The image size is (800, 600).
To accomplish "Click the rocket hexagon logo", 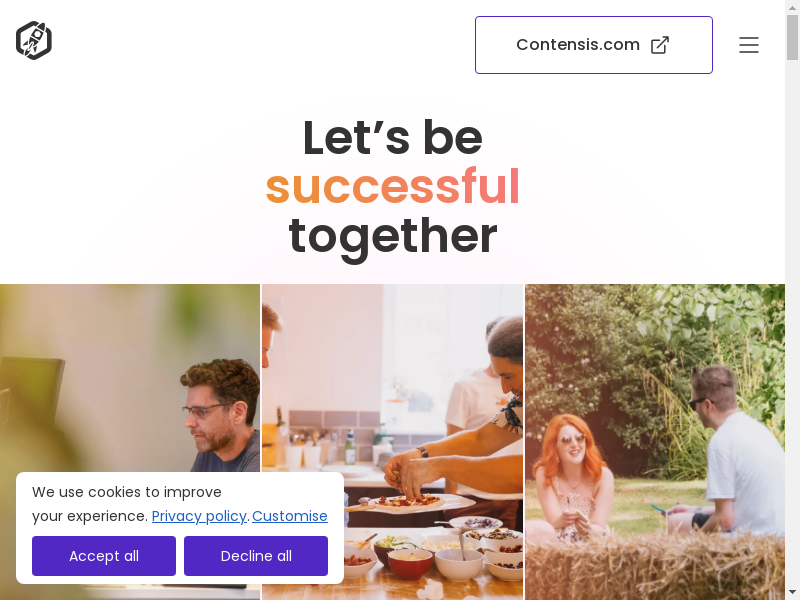I will pos(34,40).
